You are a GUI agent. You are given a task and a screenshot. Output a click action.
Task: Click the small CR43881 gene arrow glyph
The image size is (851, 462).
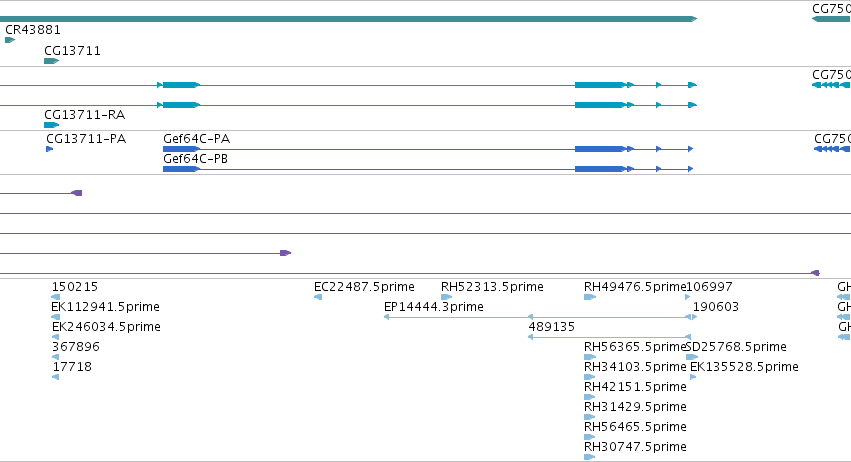click(x=10, y=40)
